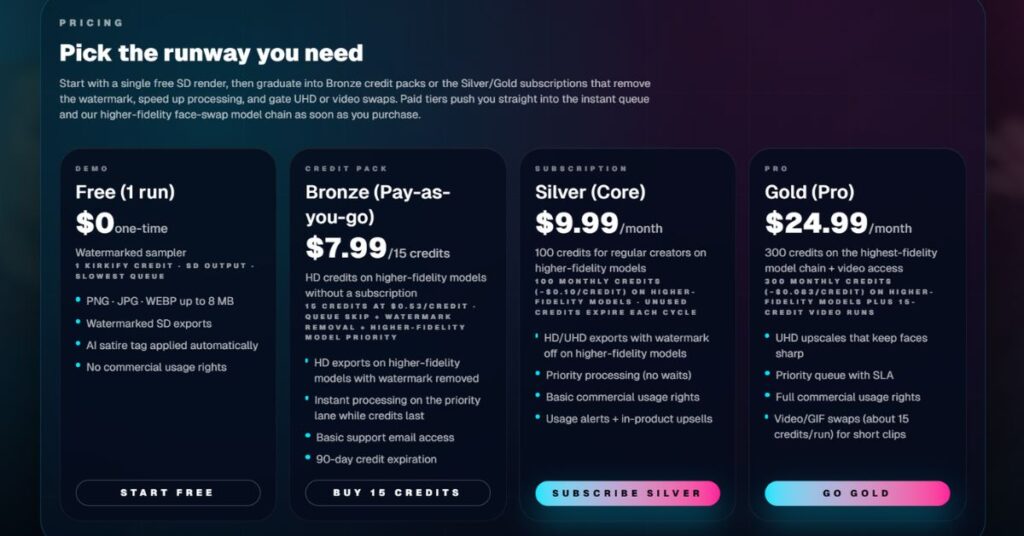Click the Gold (Pro) plan heading

coord(810,192)
